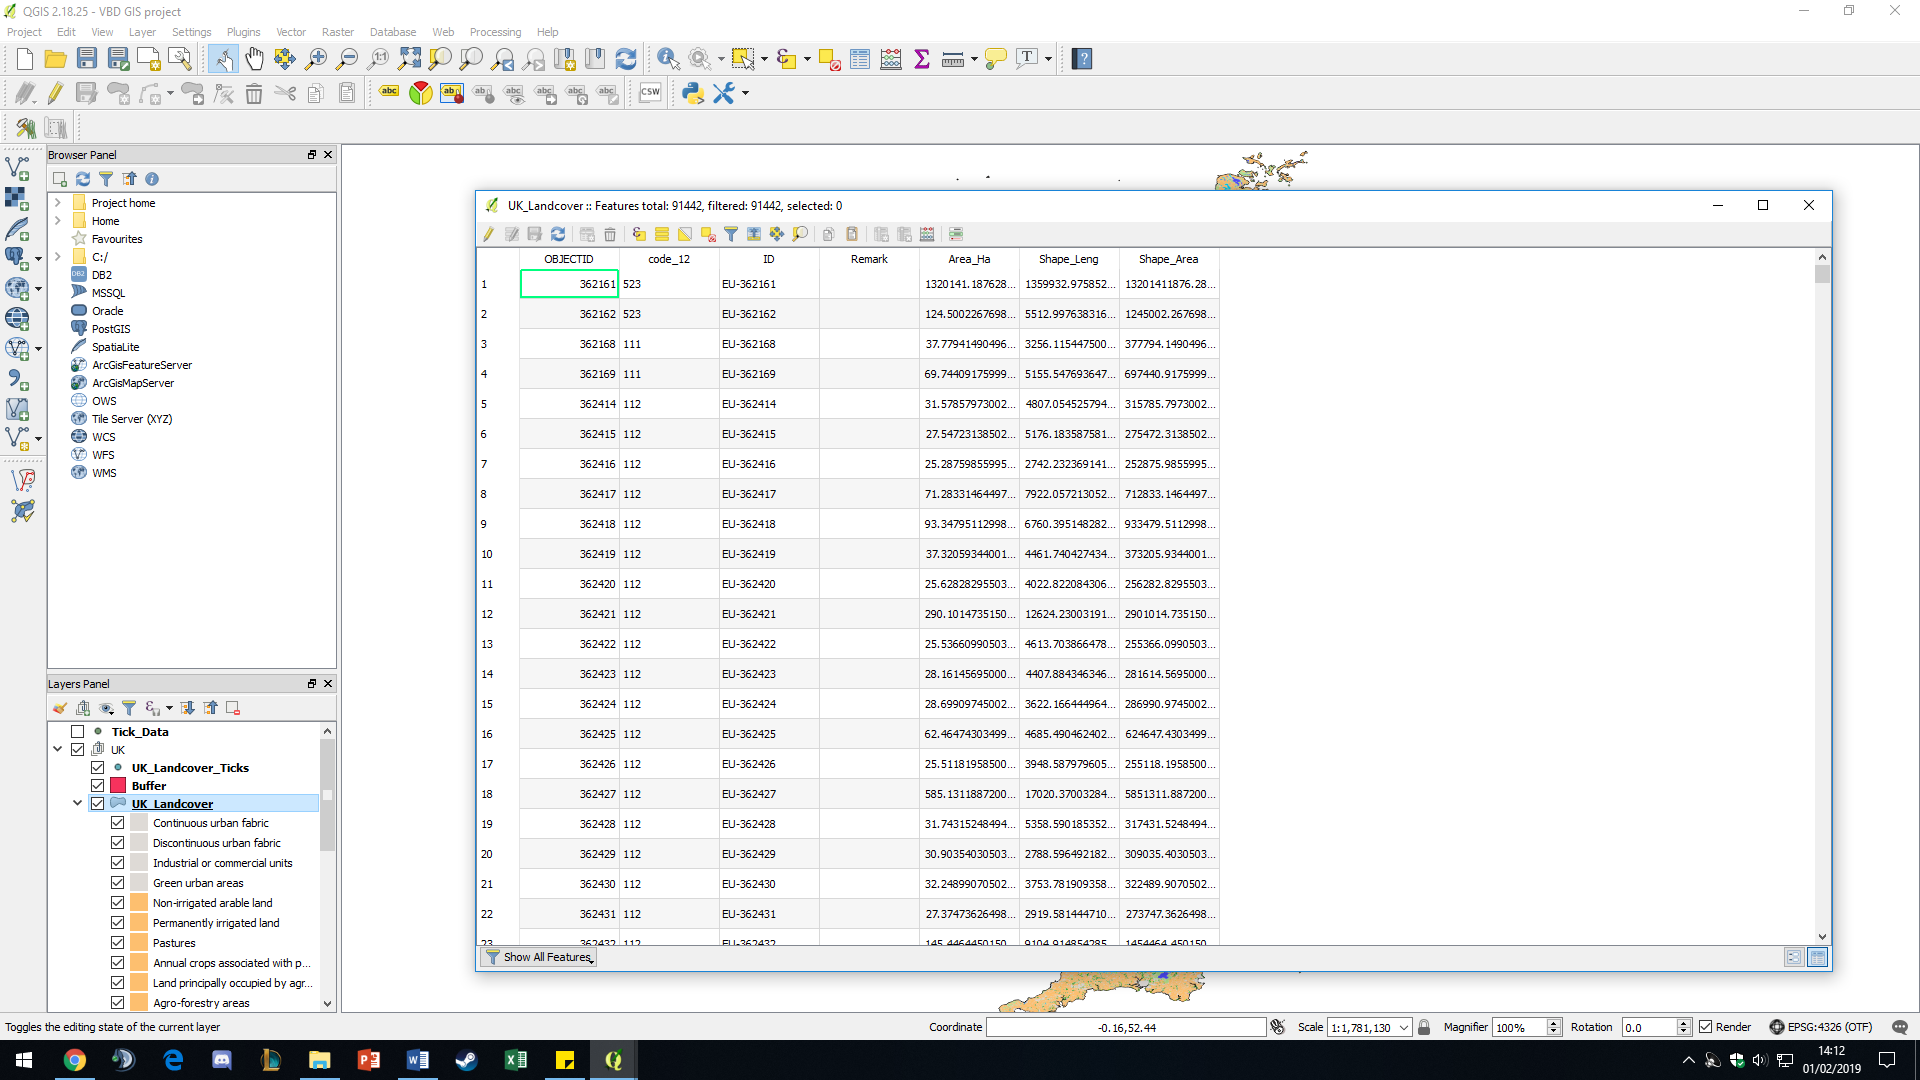The height and width of the screenshot is (1080, 1920).
Task: Sort by OBJECTID column header
Action: point(569,259)
